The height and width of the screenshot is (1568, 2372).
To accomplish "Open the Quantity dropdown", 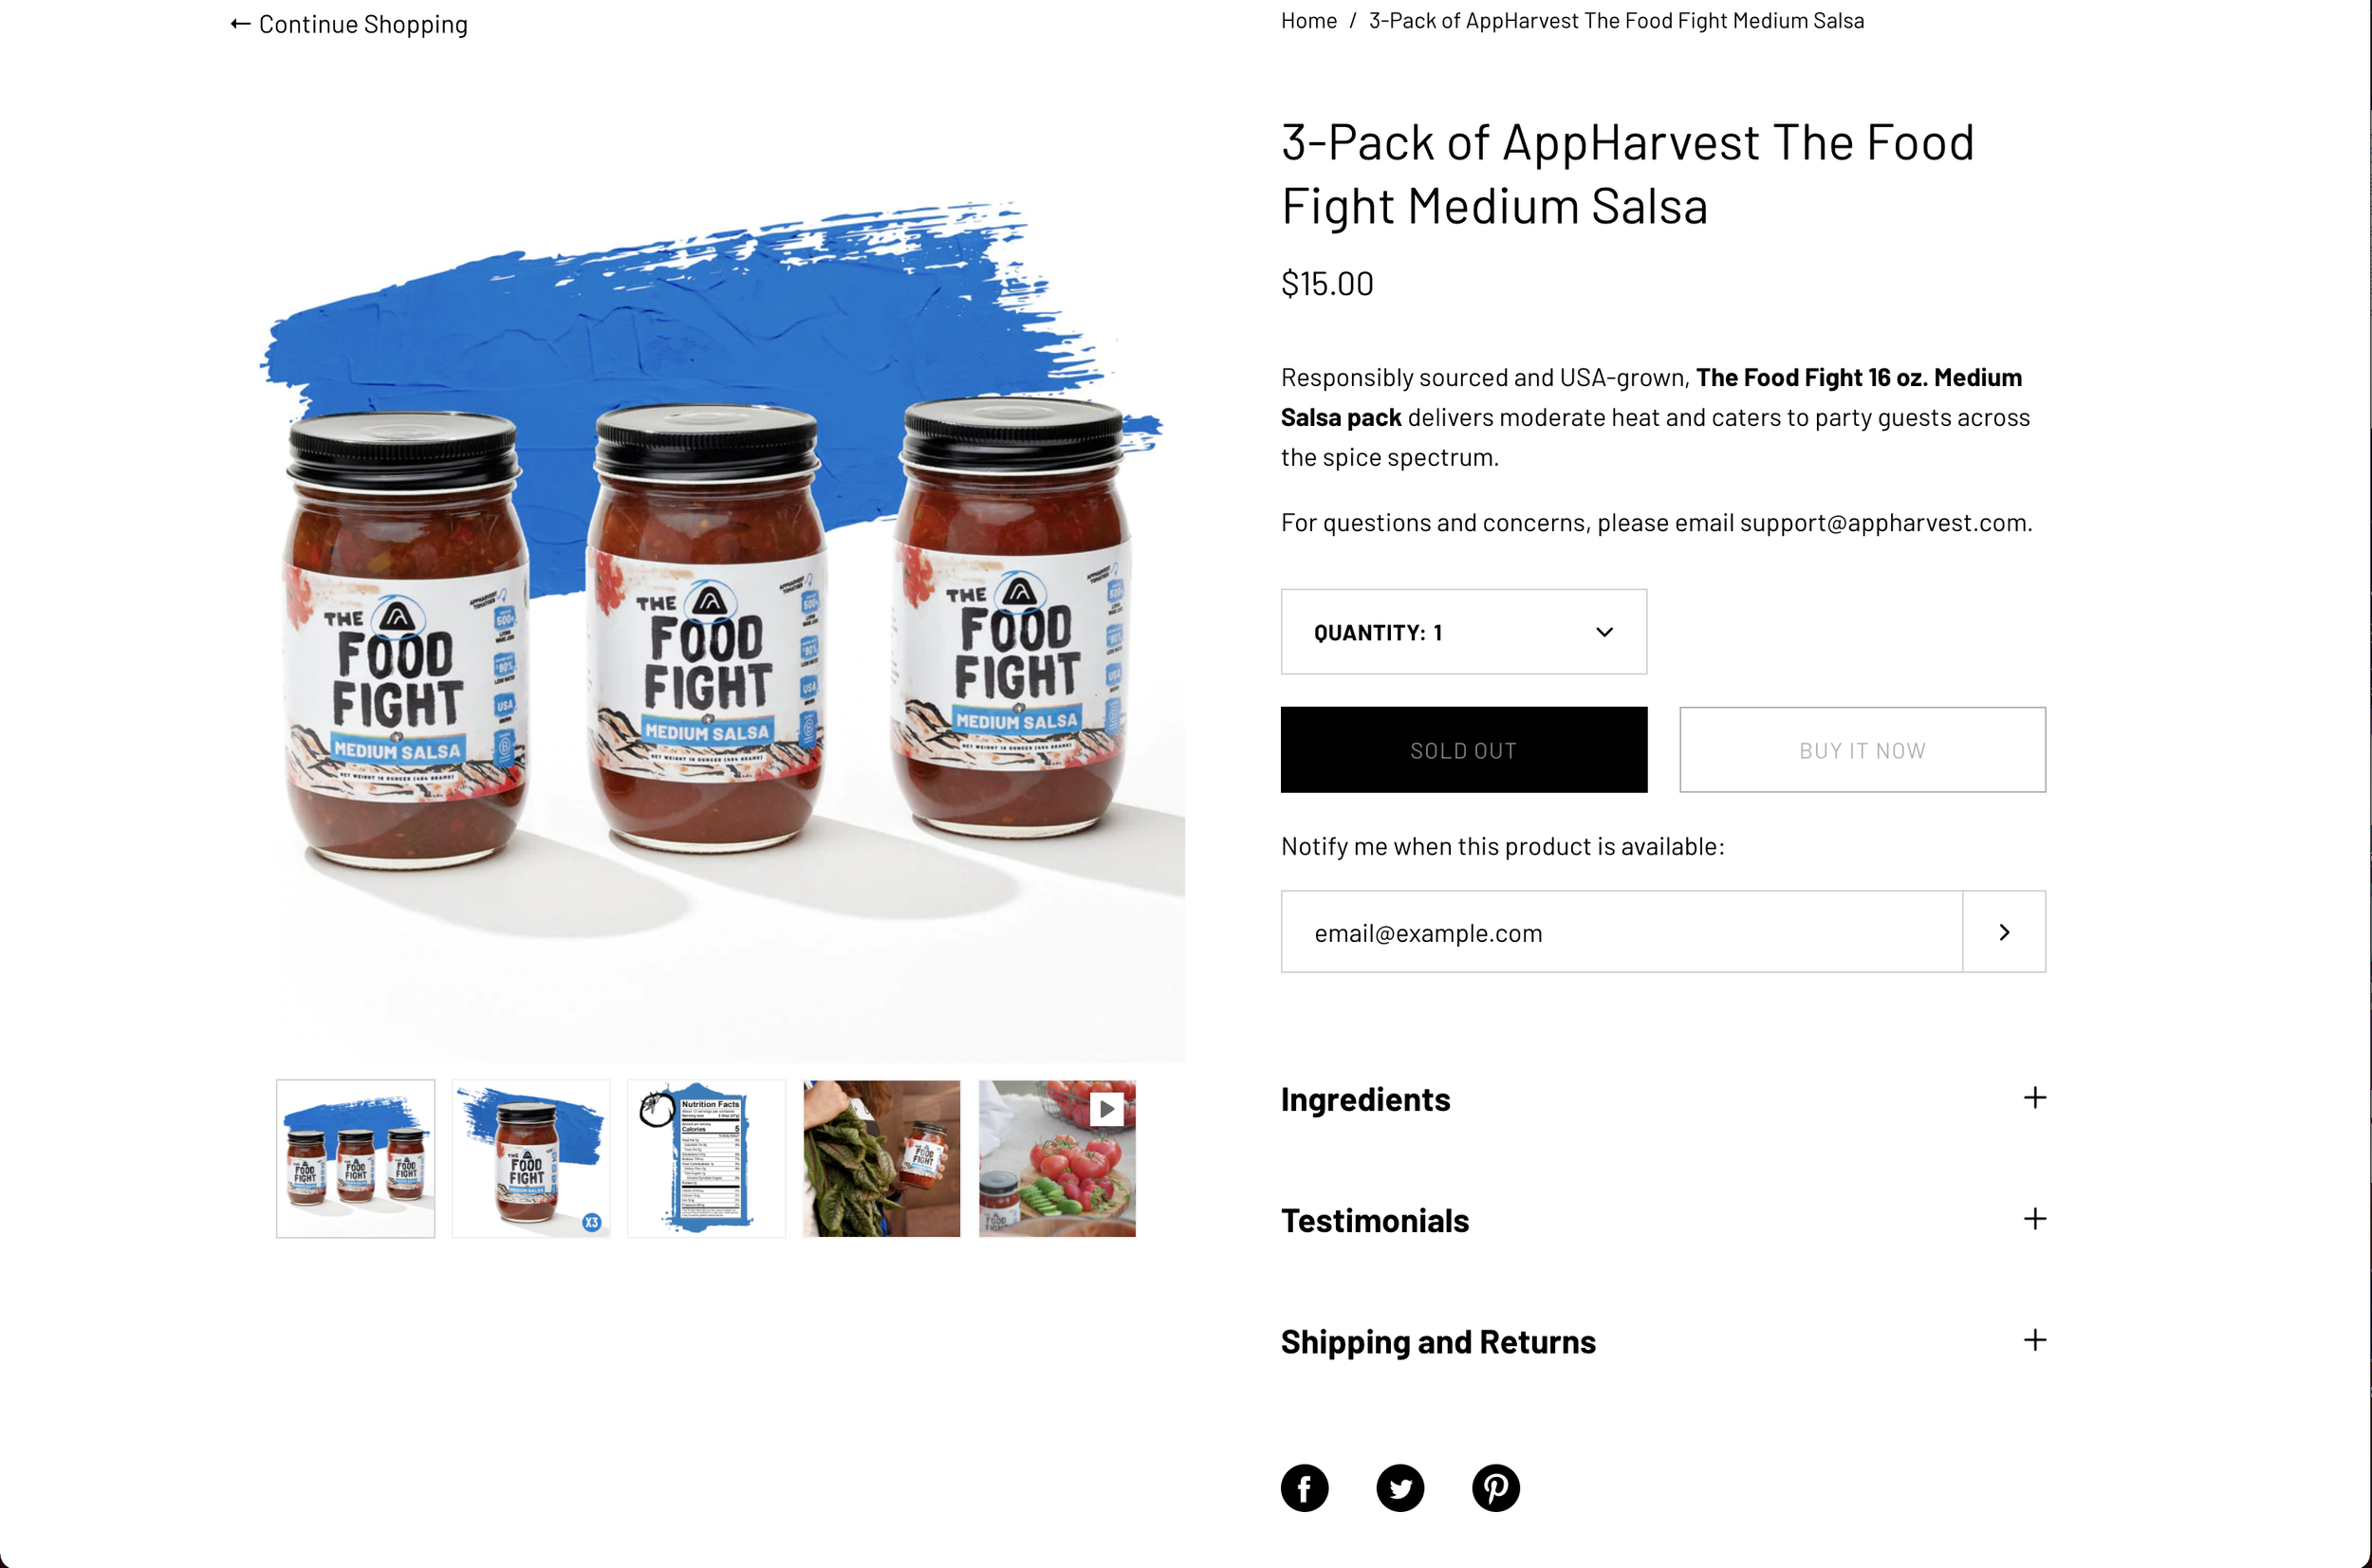I will click(1464, 632).
